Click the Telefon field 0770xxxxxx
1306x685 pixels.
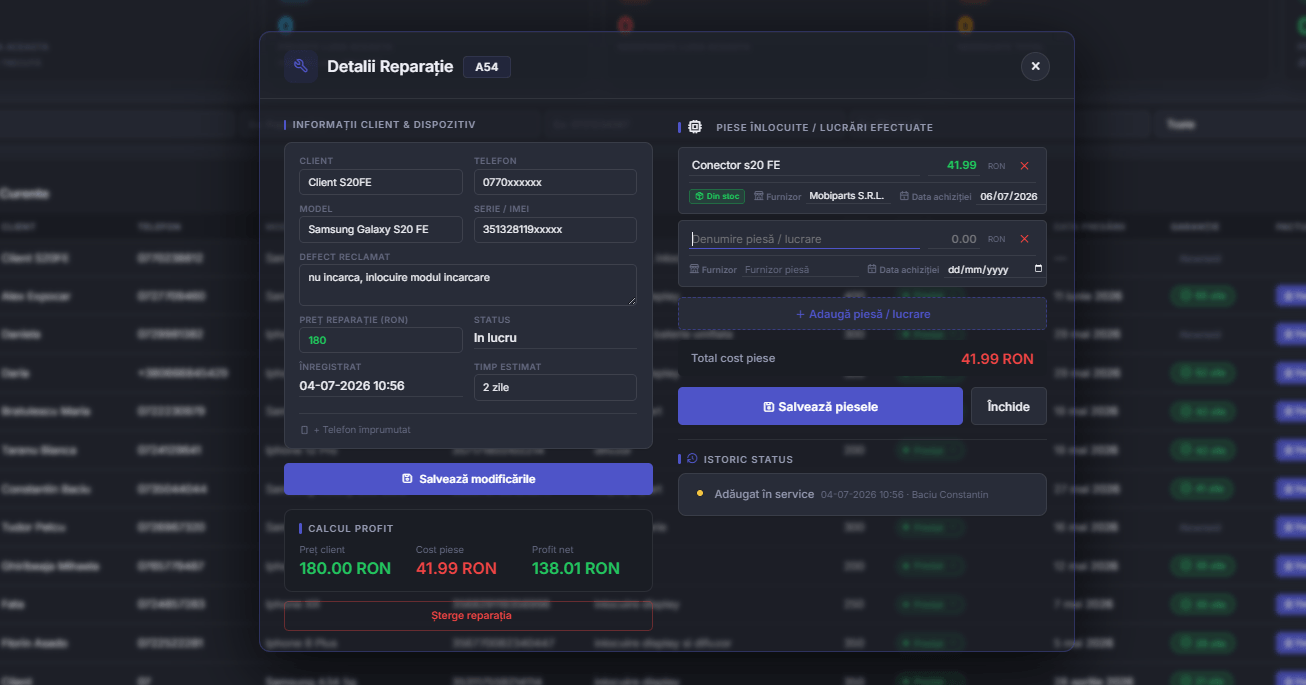(x=555, y=182)
